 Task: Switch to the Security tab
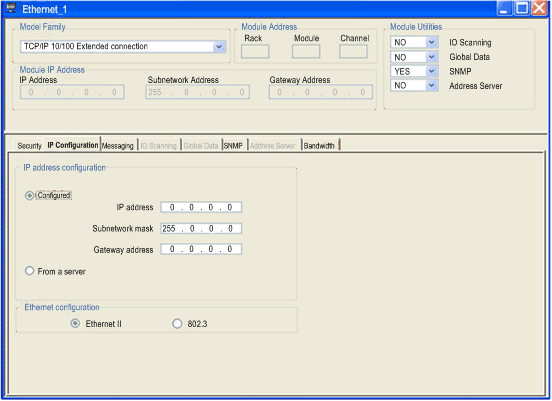pyautogui.click(x=30, y=146)
